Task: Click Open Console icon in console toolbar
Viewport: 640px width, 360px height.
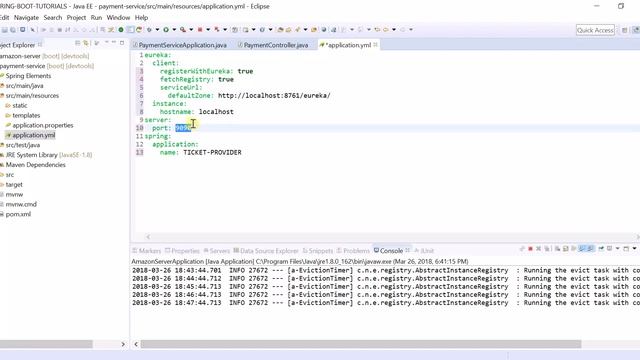Action: pyautogui.click(x=626, y=249)
